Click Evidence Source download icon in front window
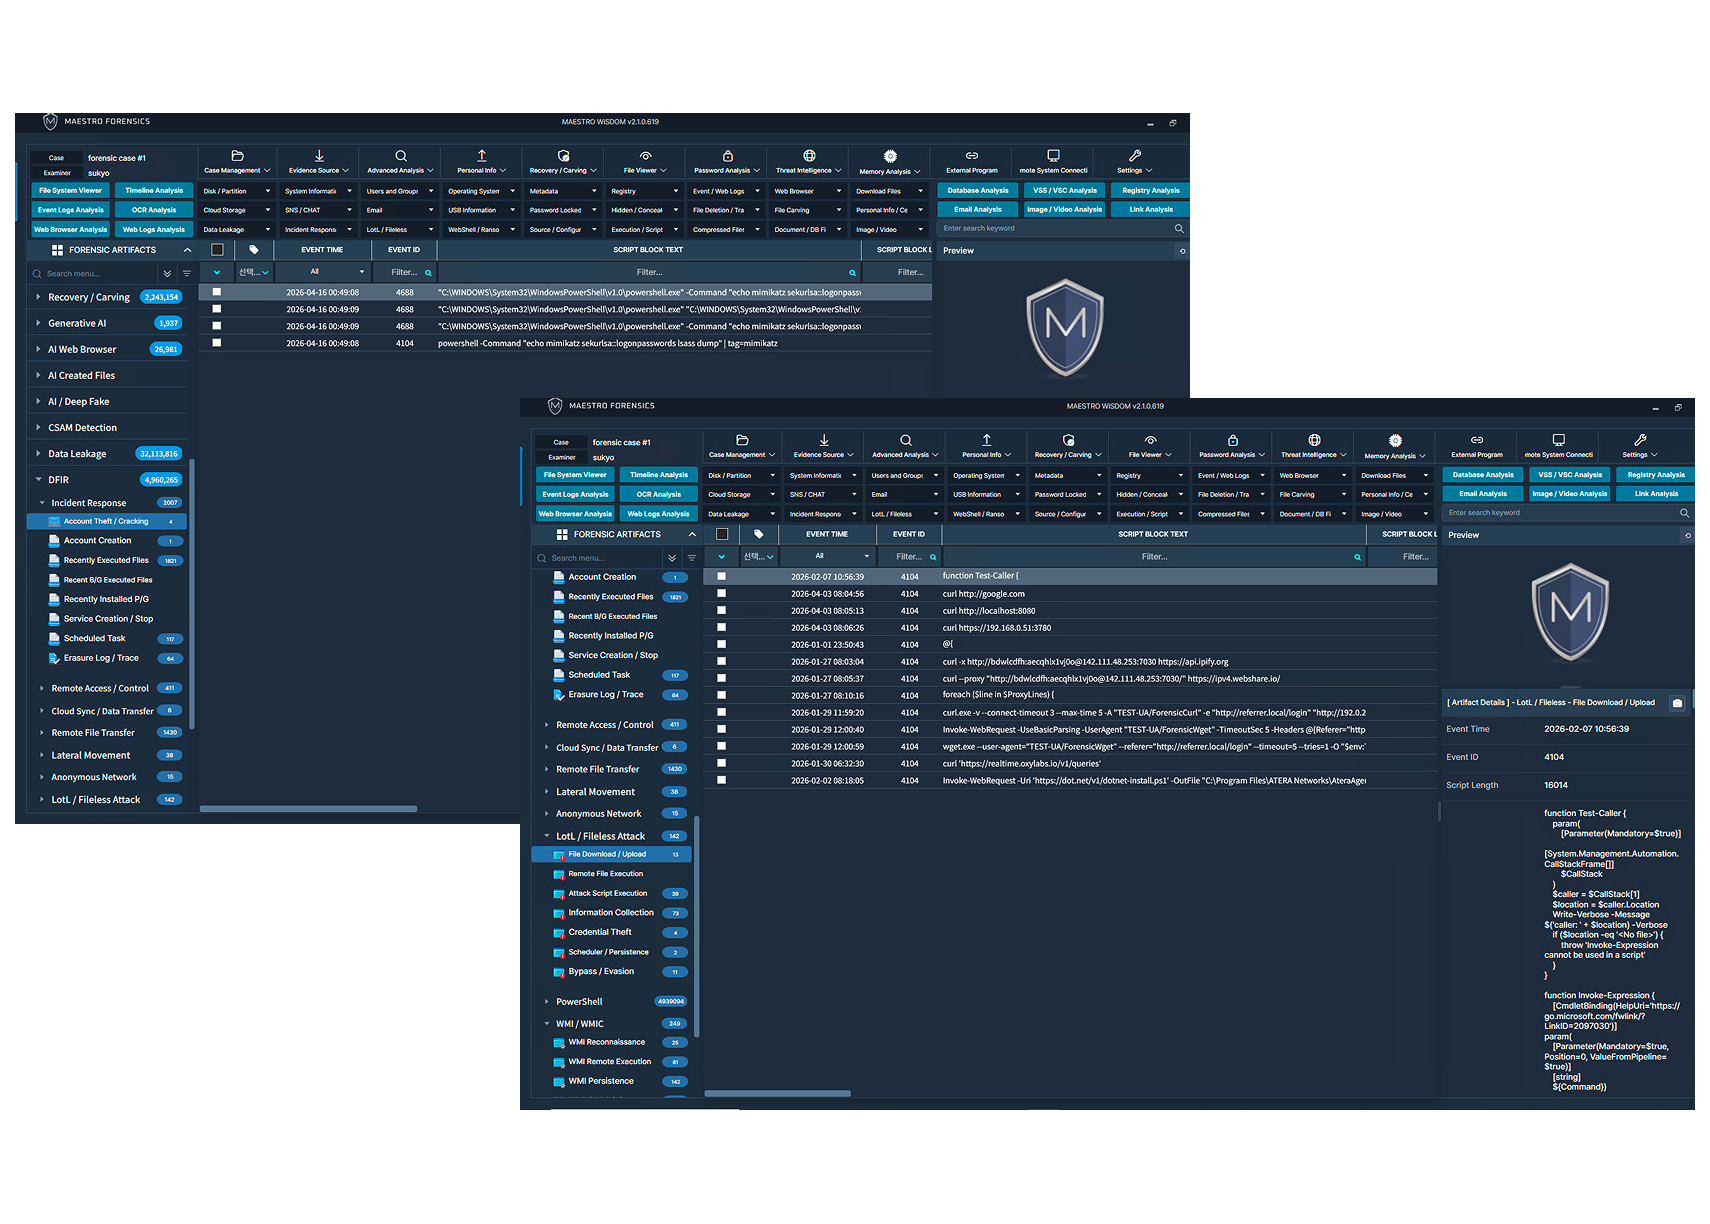The width and height of the screenshot is (1710, 1224). pyautogui.click(x=824, y=440)
